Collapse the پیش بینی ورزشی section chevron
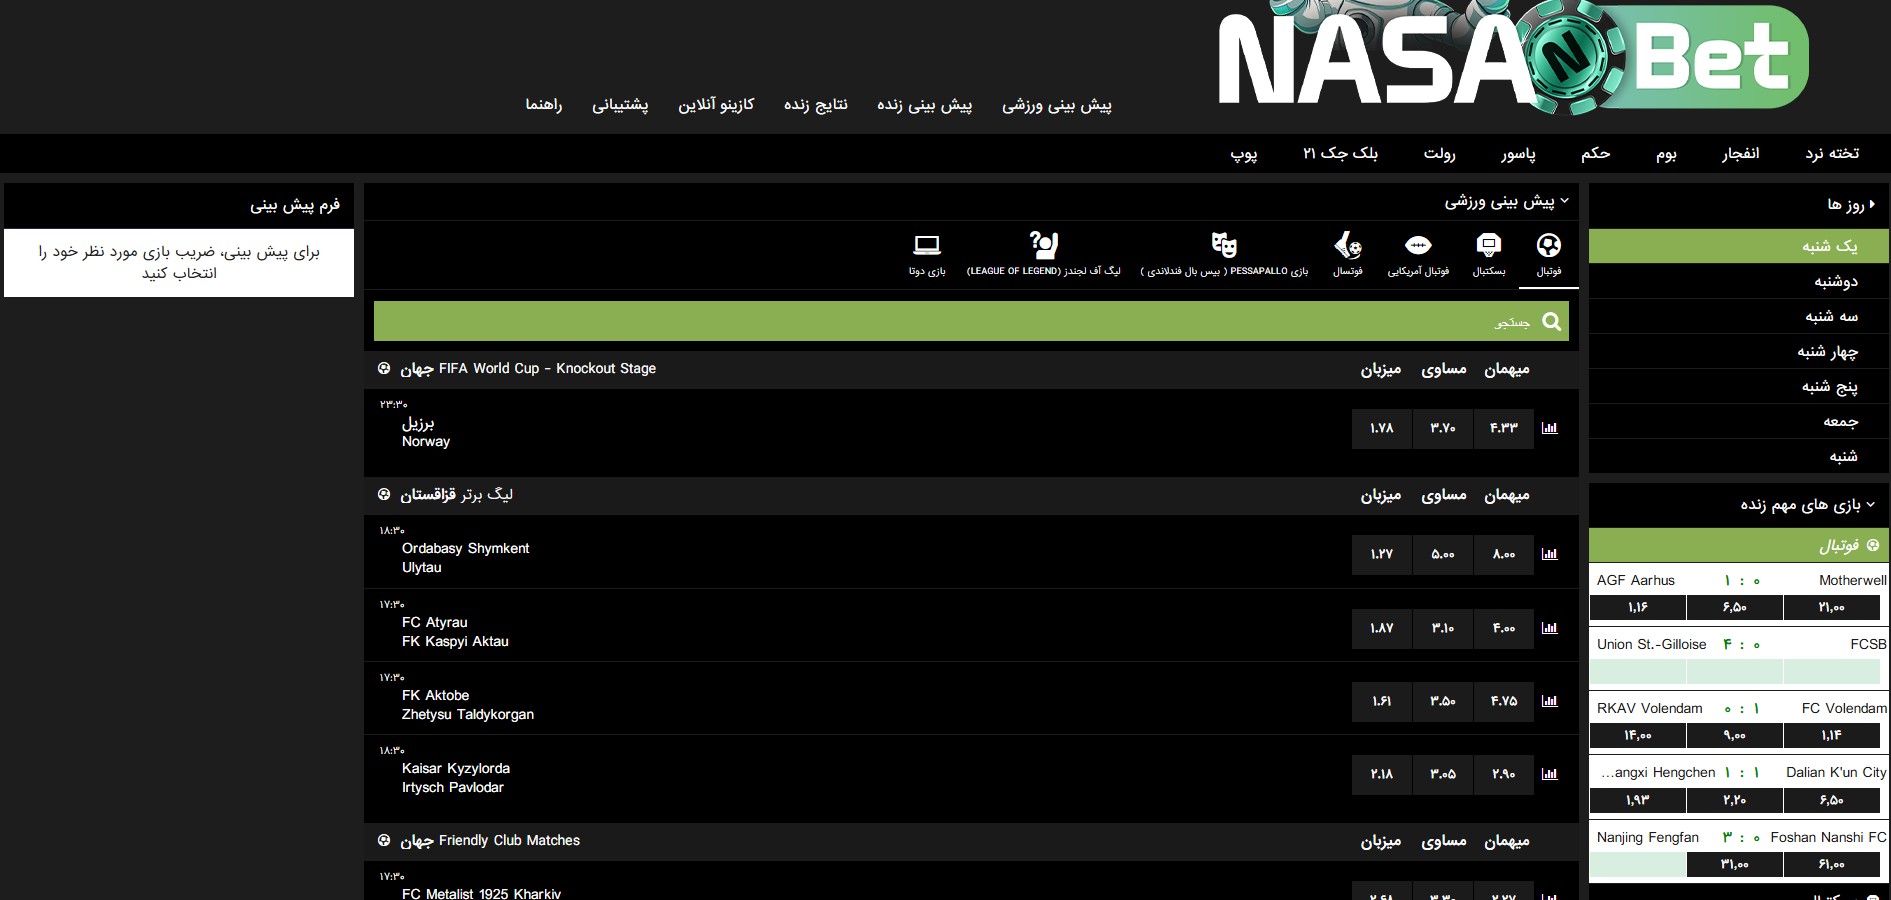This screenshot has height=900, width=1891. click(1564, 201)
